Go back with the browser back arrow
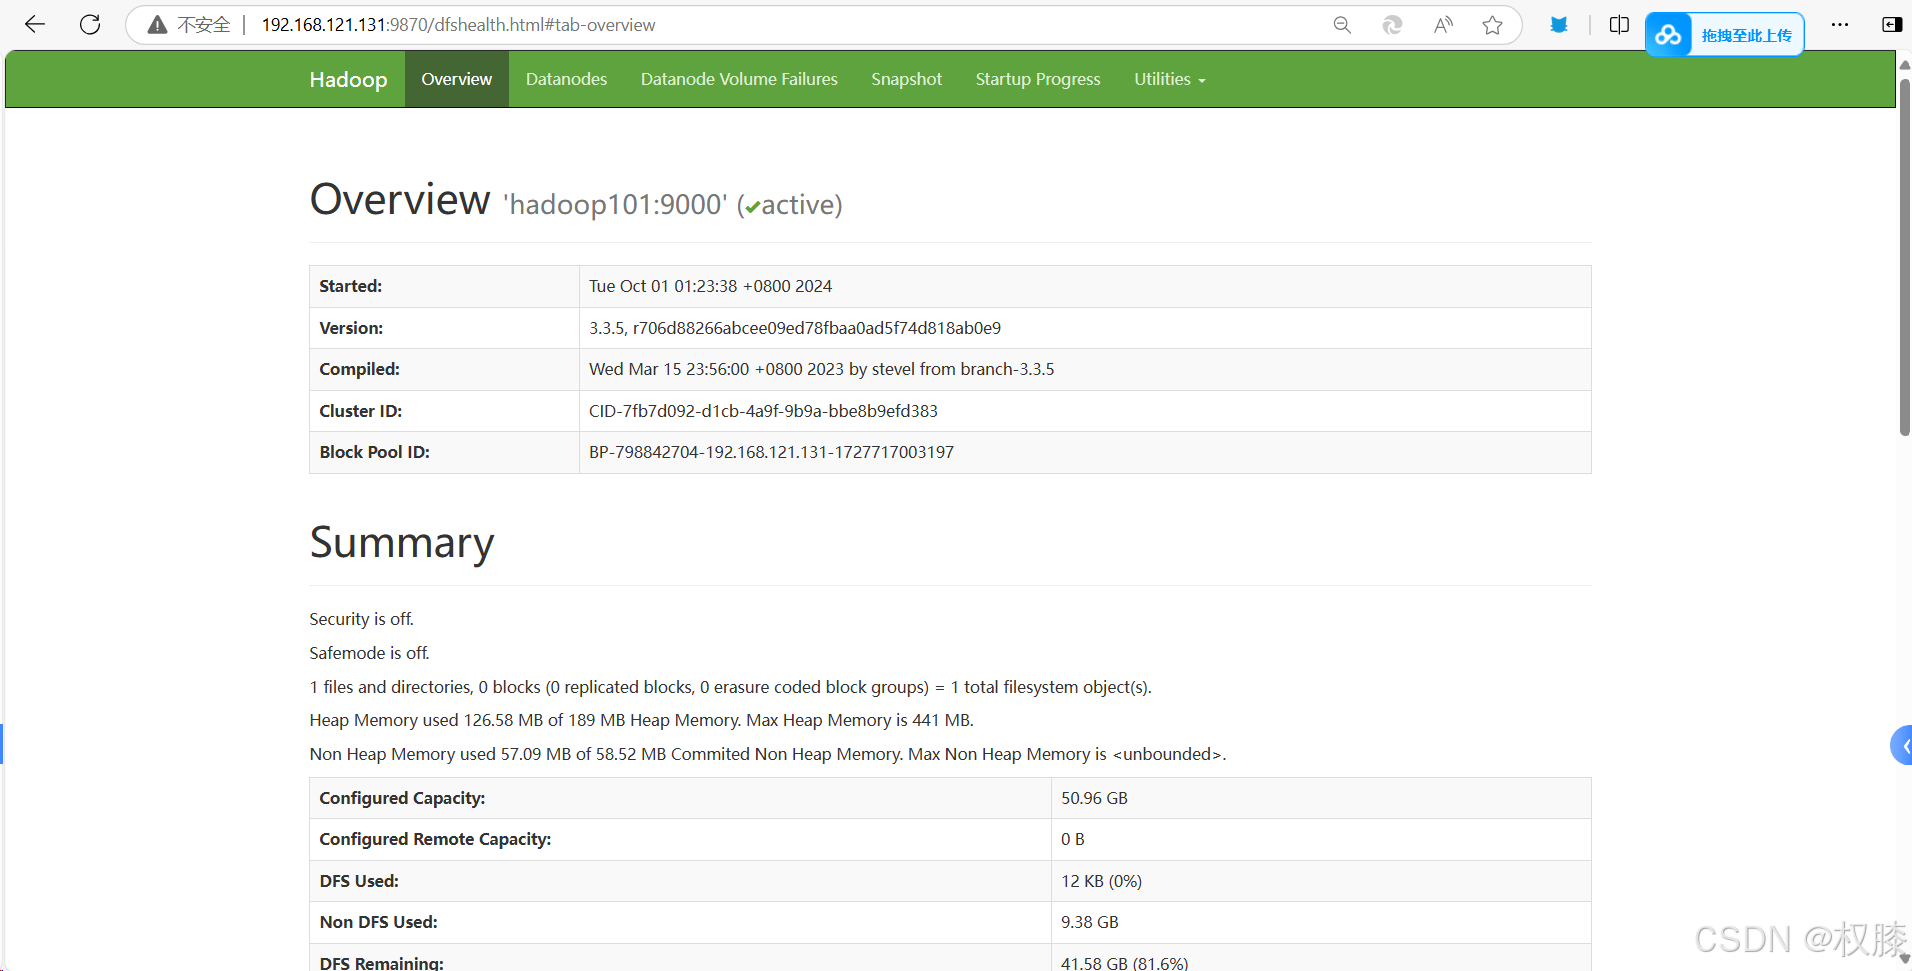Image resolution: width=1912 pixels, height=971 pixels. point(35,25)
